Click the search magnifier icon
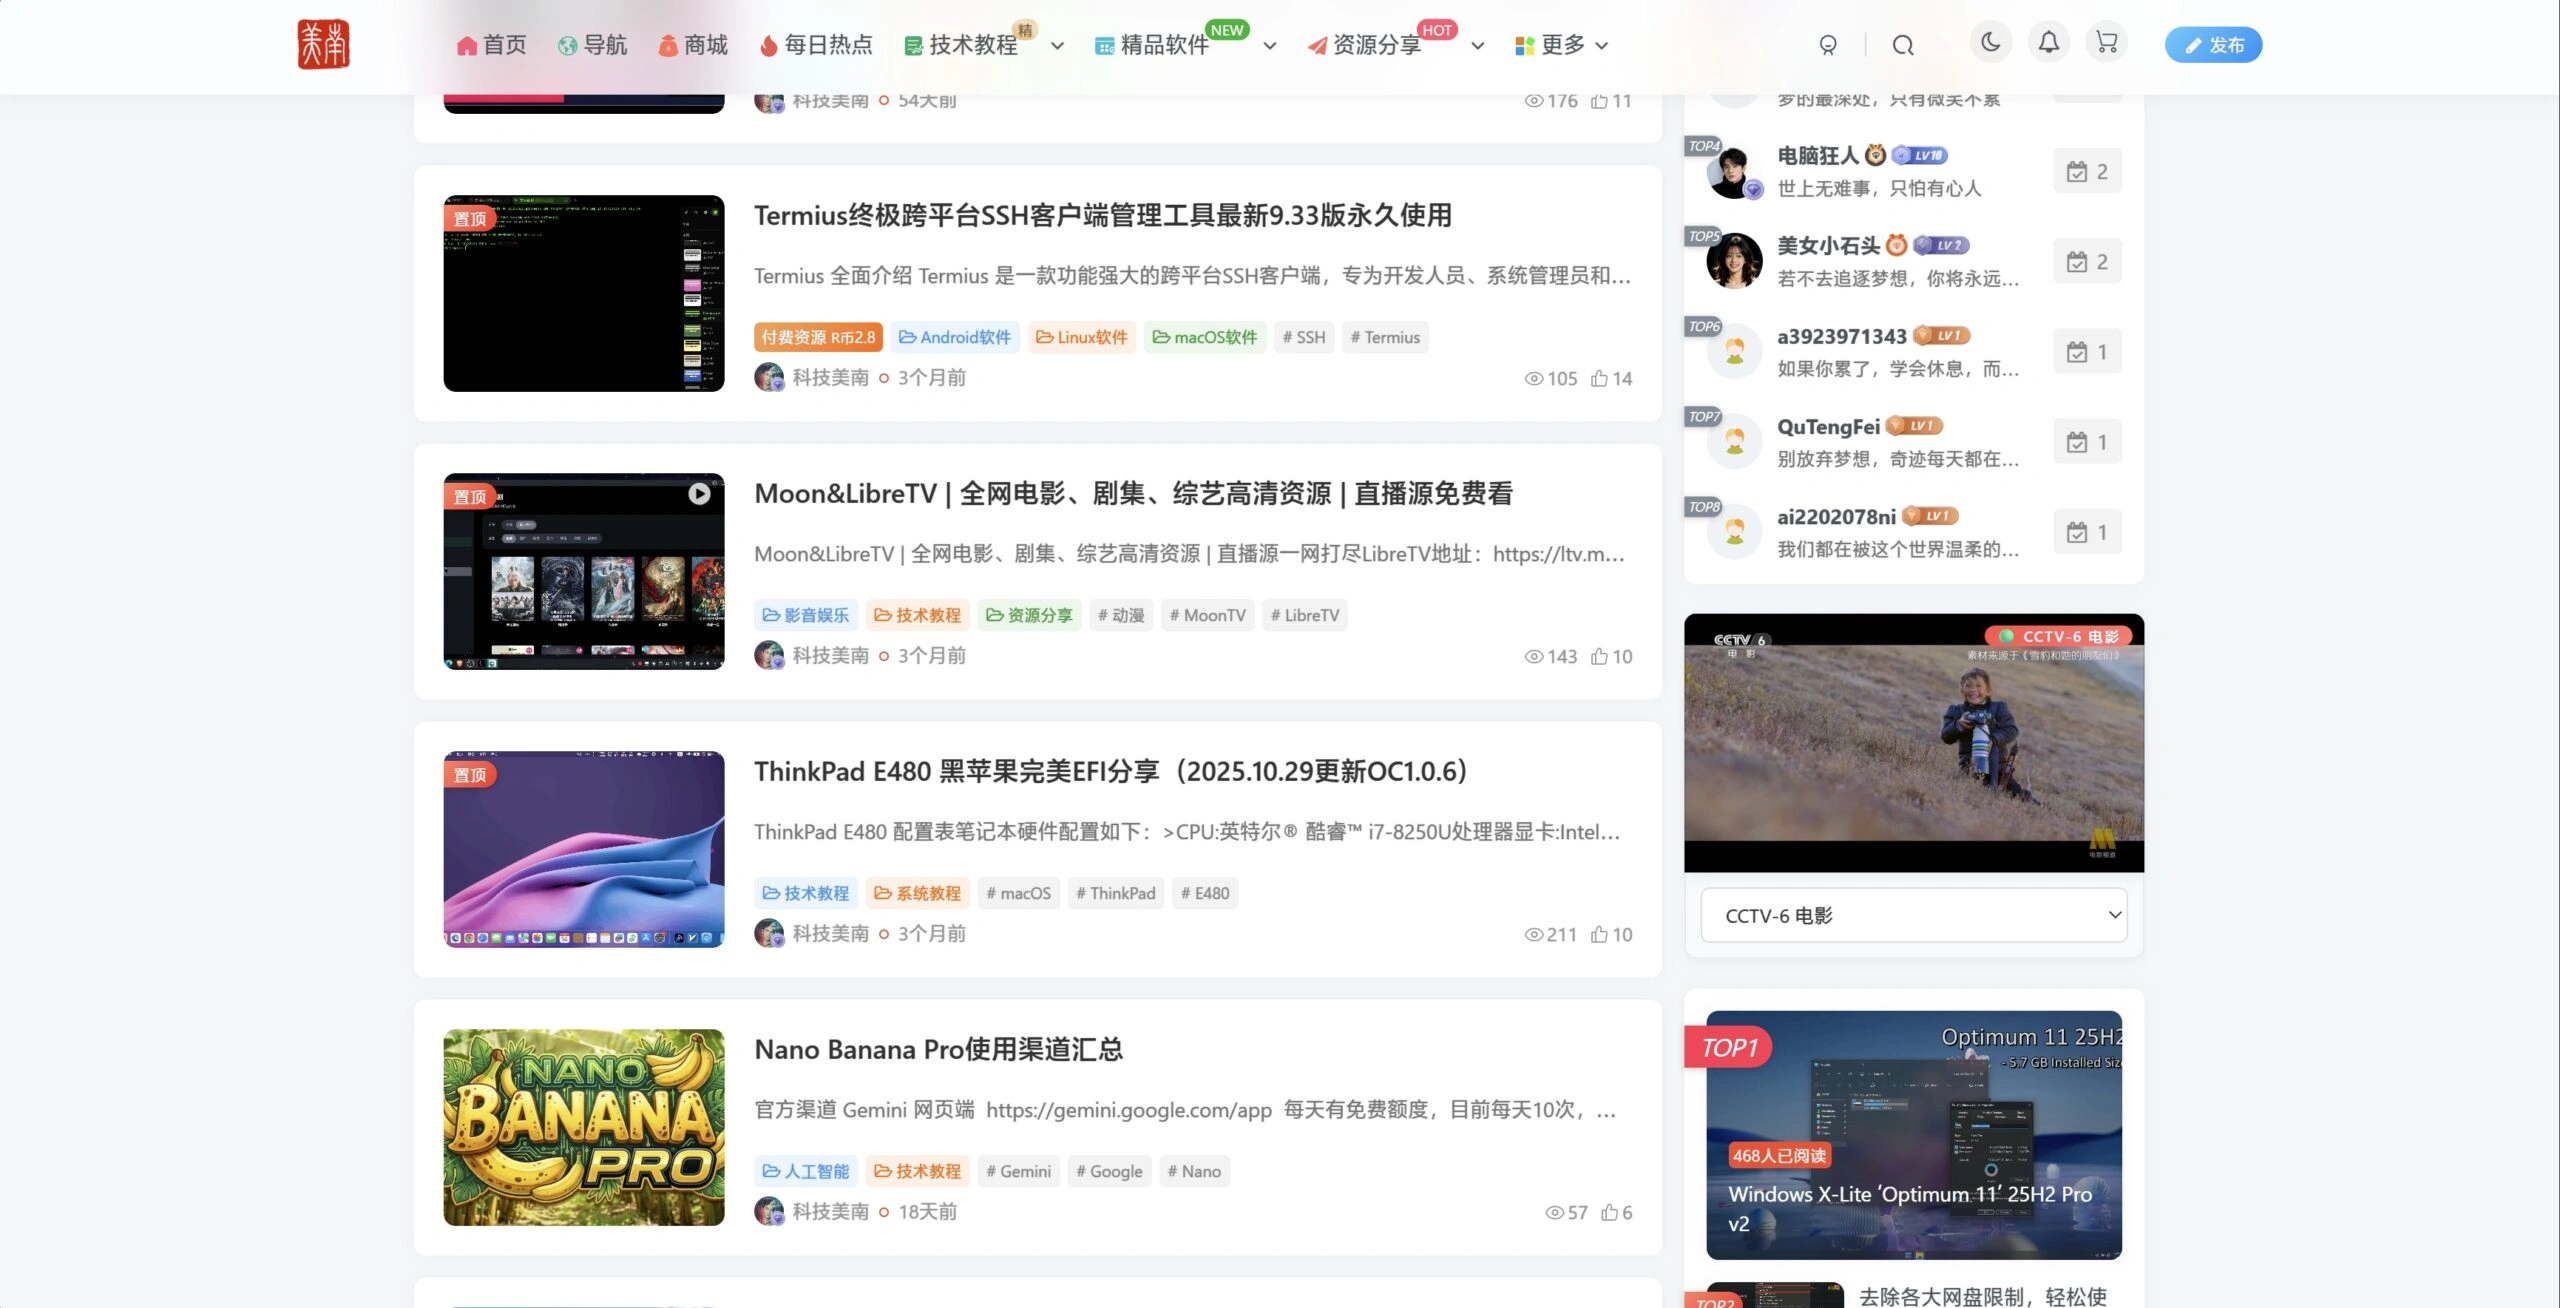Viewport: 2560px width, 1308px height. tap(1903, 45)
